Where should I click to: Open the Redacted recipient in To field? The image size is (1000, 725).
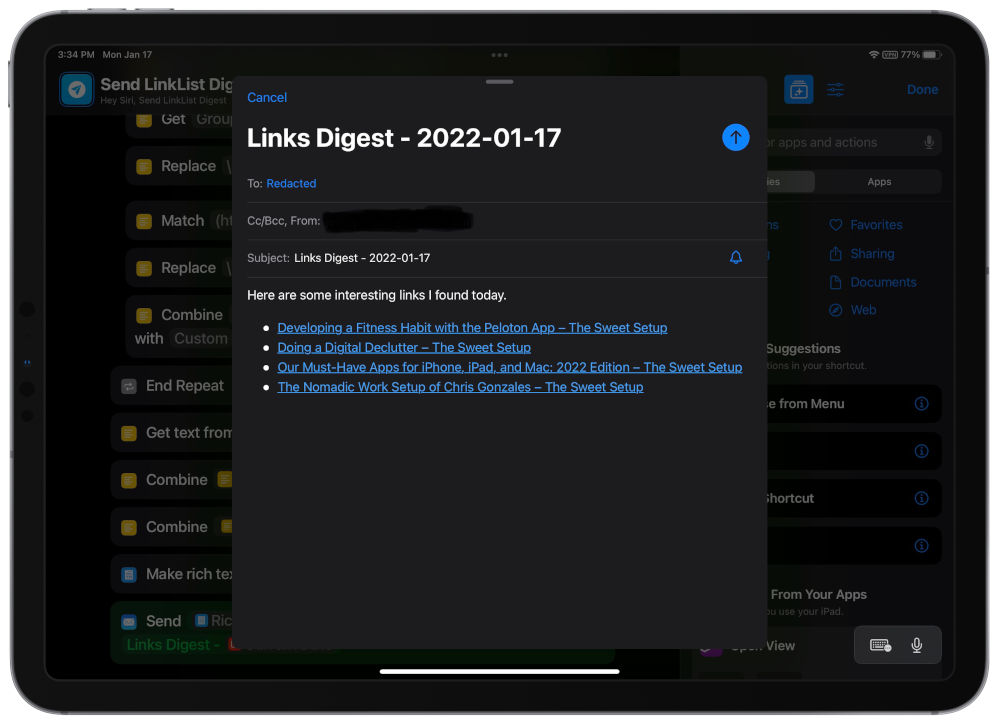click(x=291, y=184)
